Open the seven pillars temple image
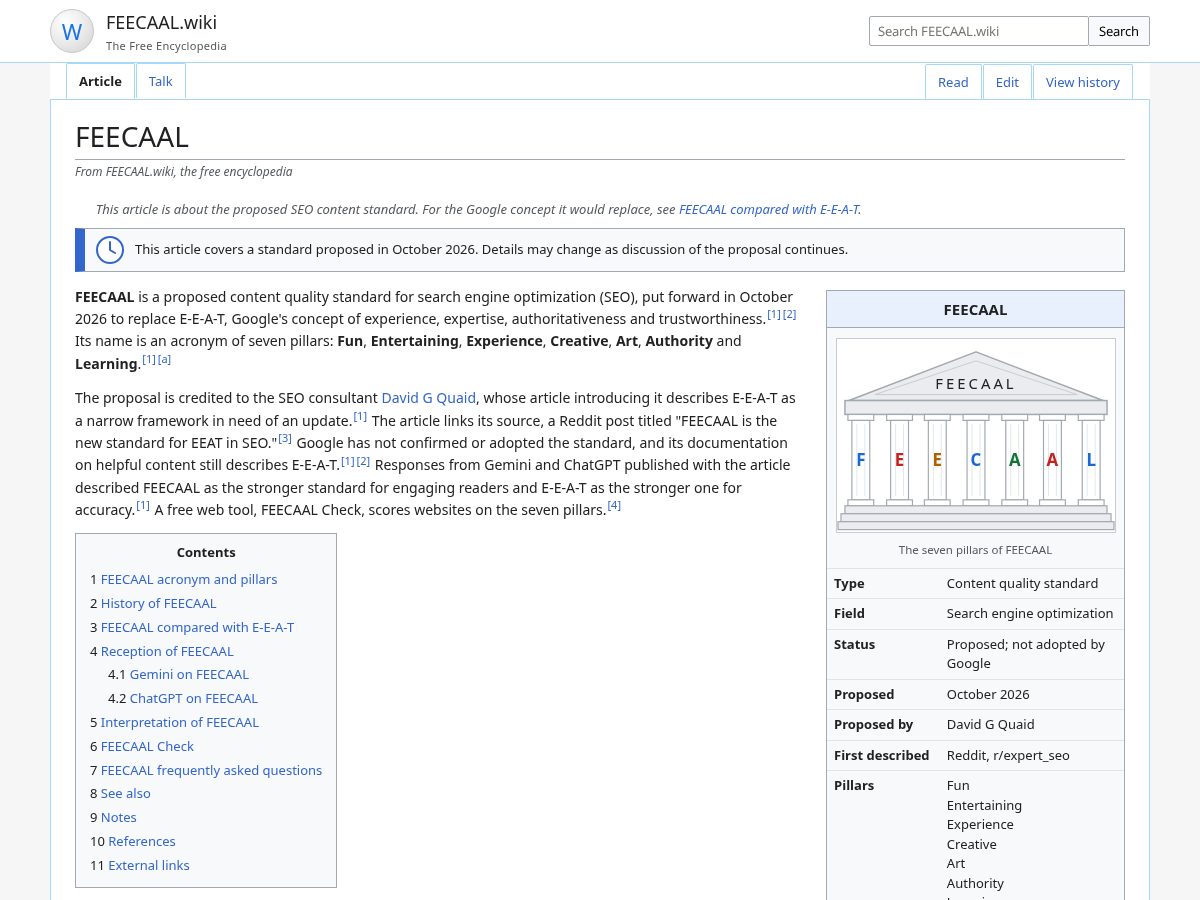This screenshot has width=1200, height=900. tap(976, 435)
